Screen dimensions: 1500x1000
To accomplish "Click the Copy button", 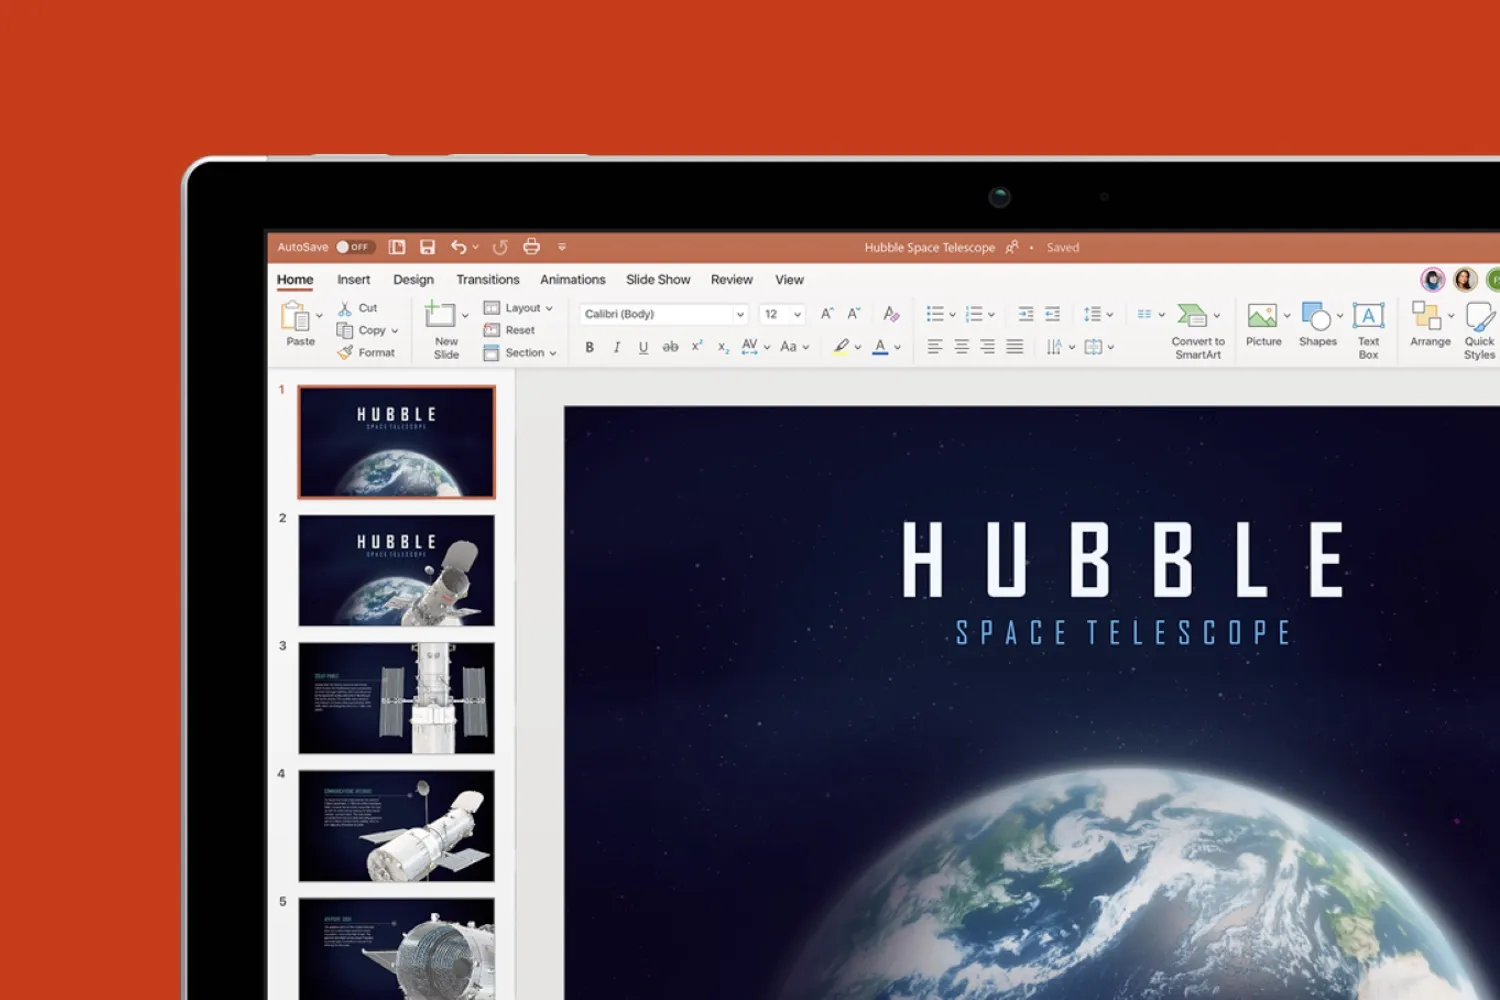I will coord(362,330).
